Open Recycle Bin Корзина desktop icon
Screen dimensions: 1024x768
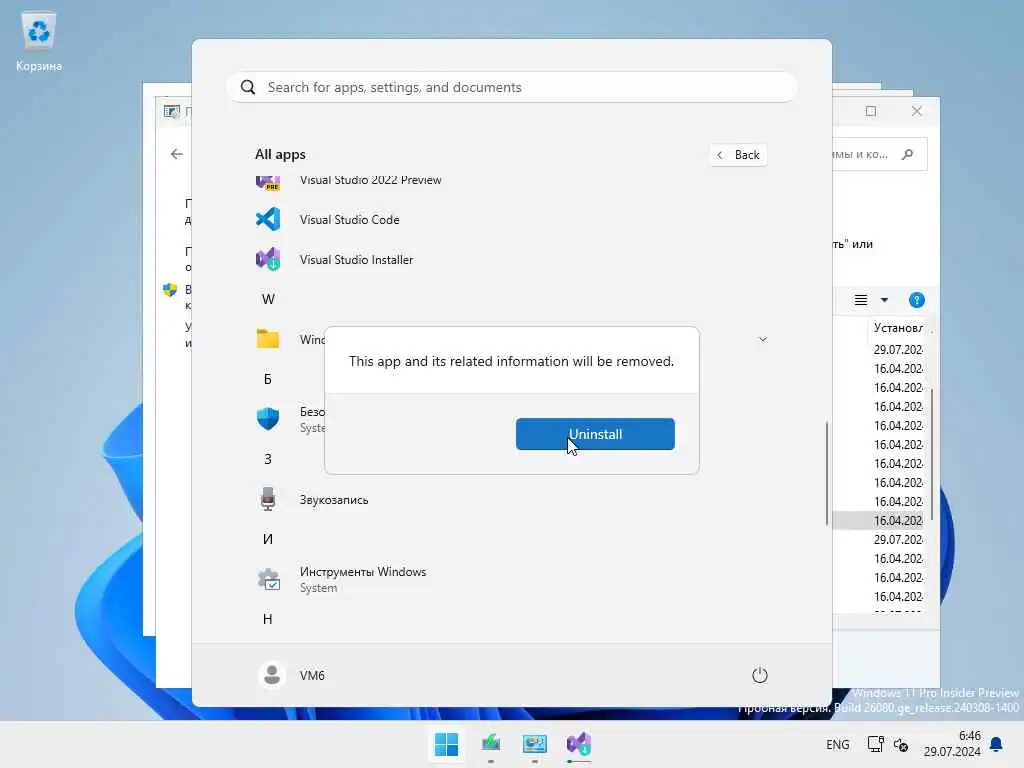click(x=39, y=40)
